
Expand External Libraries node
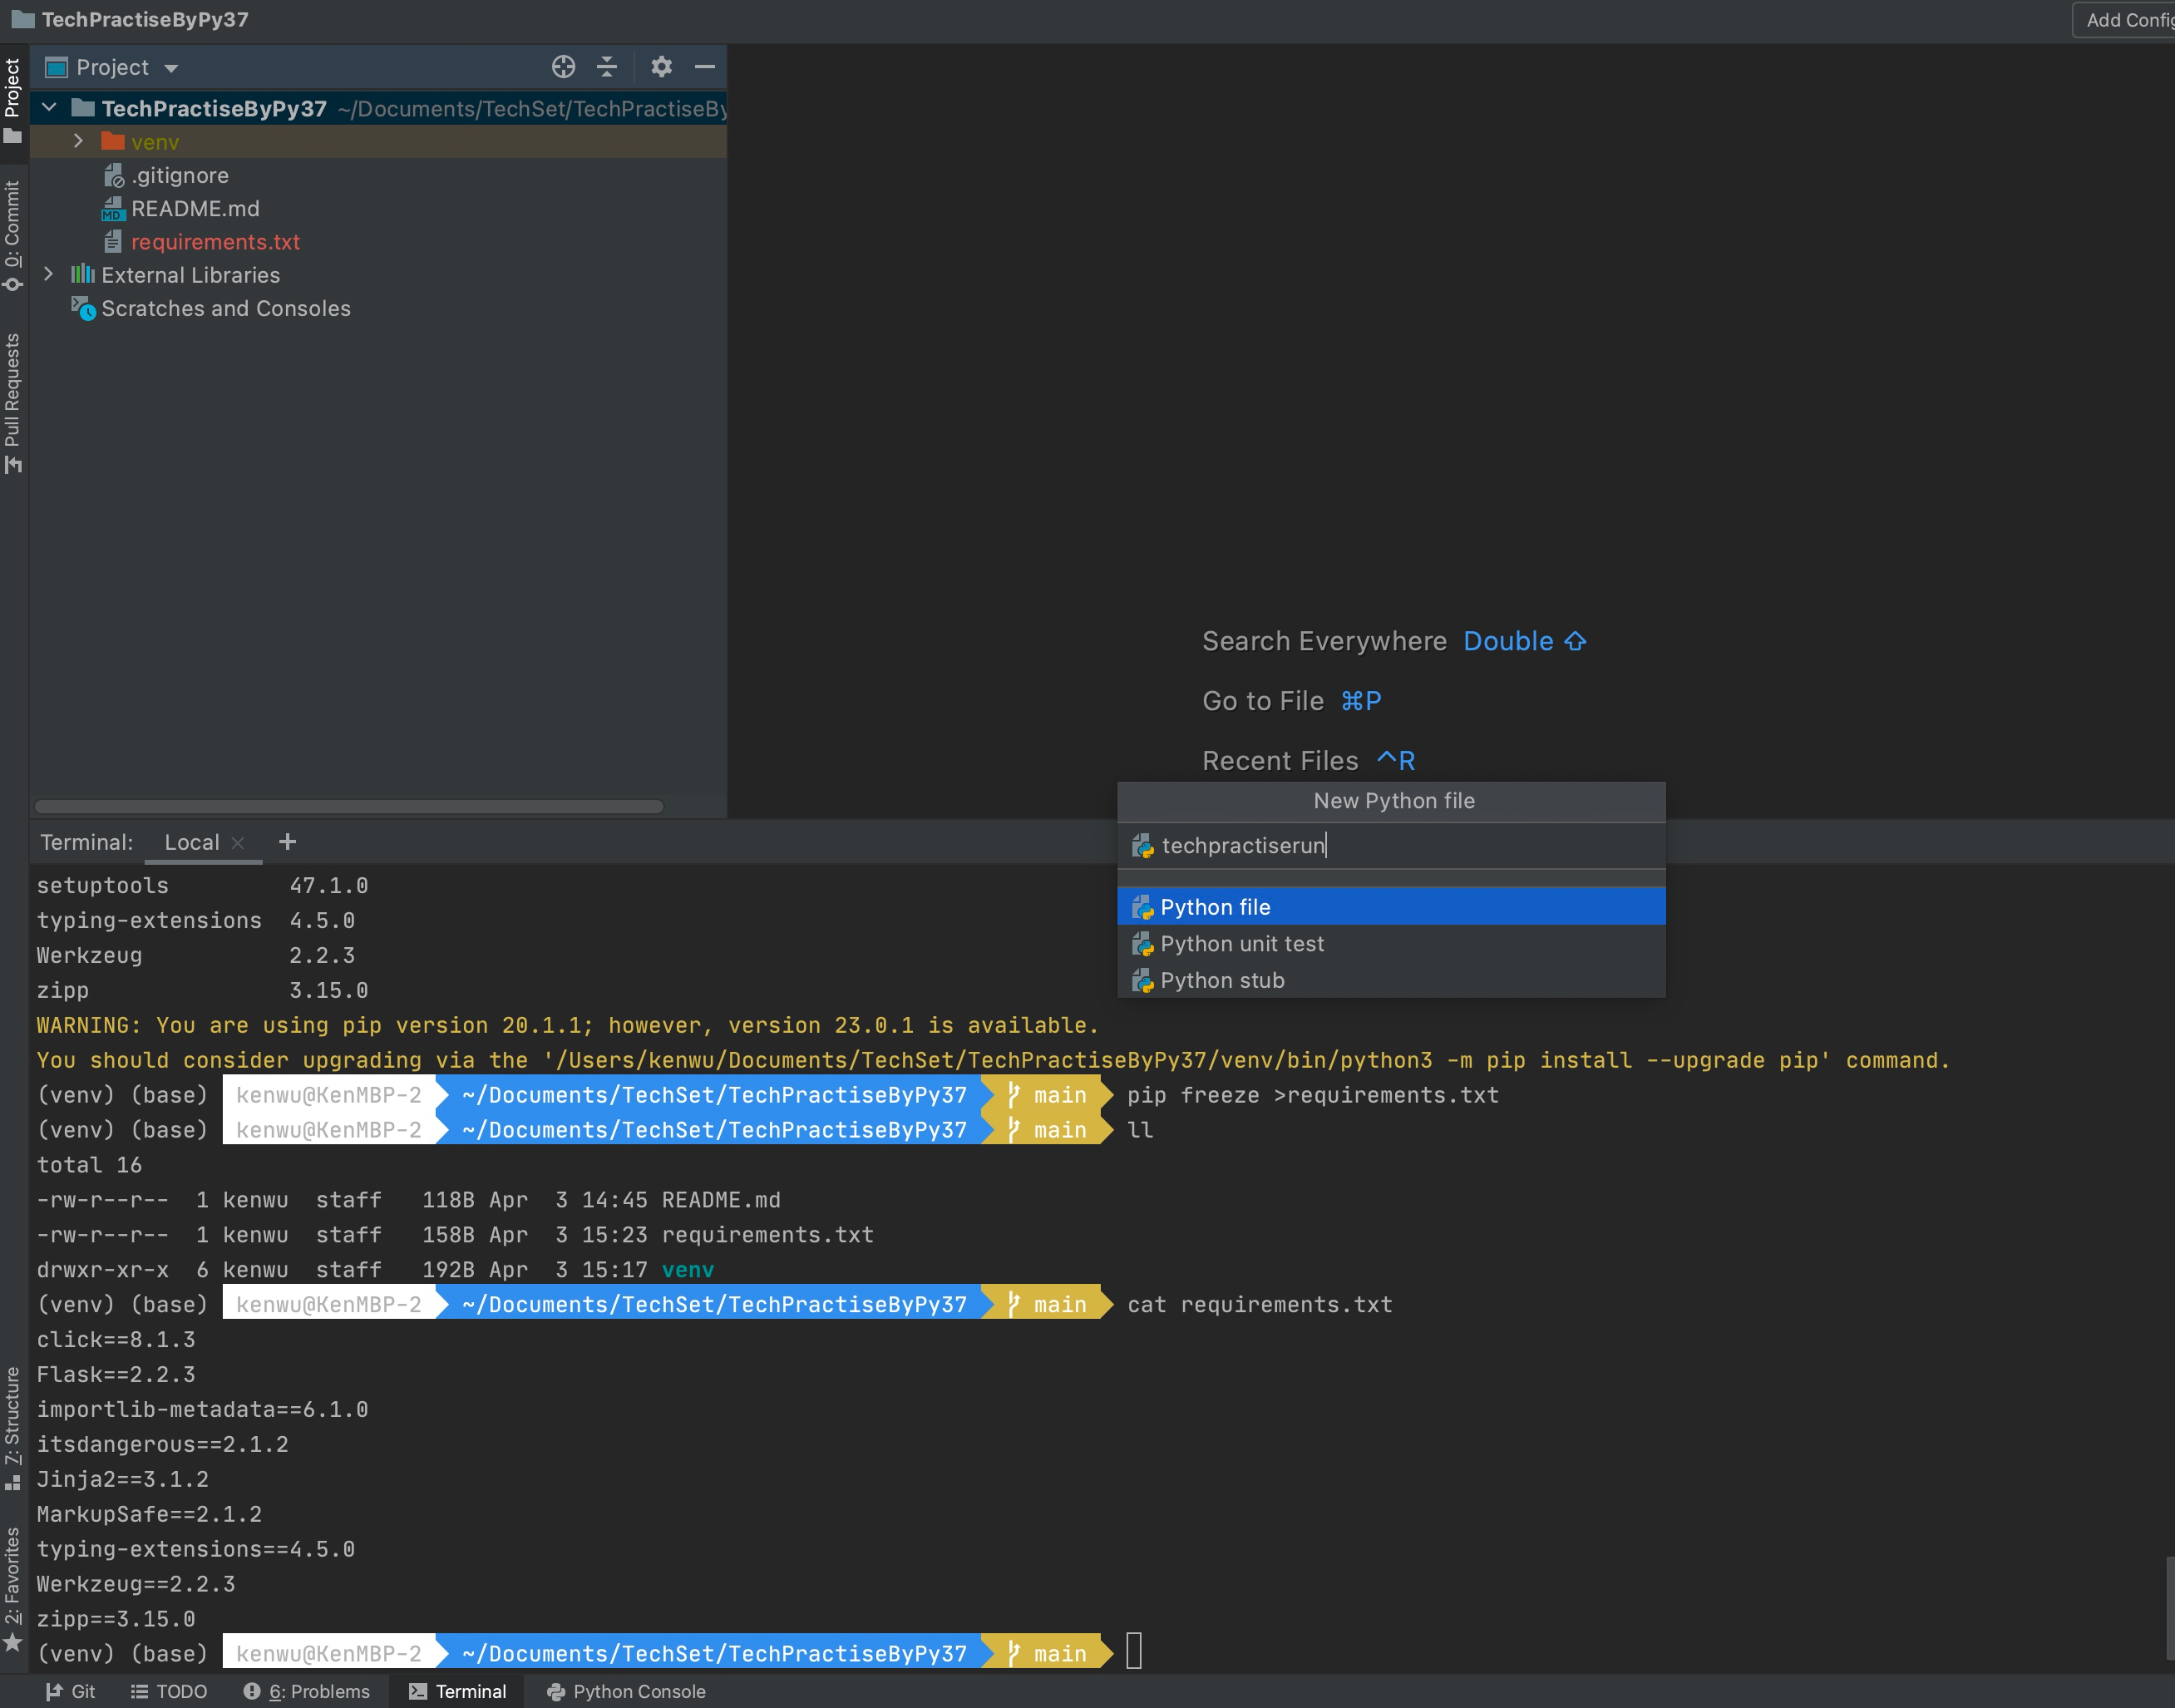(48, 274)
